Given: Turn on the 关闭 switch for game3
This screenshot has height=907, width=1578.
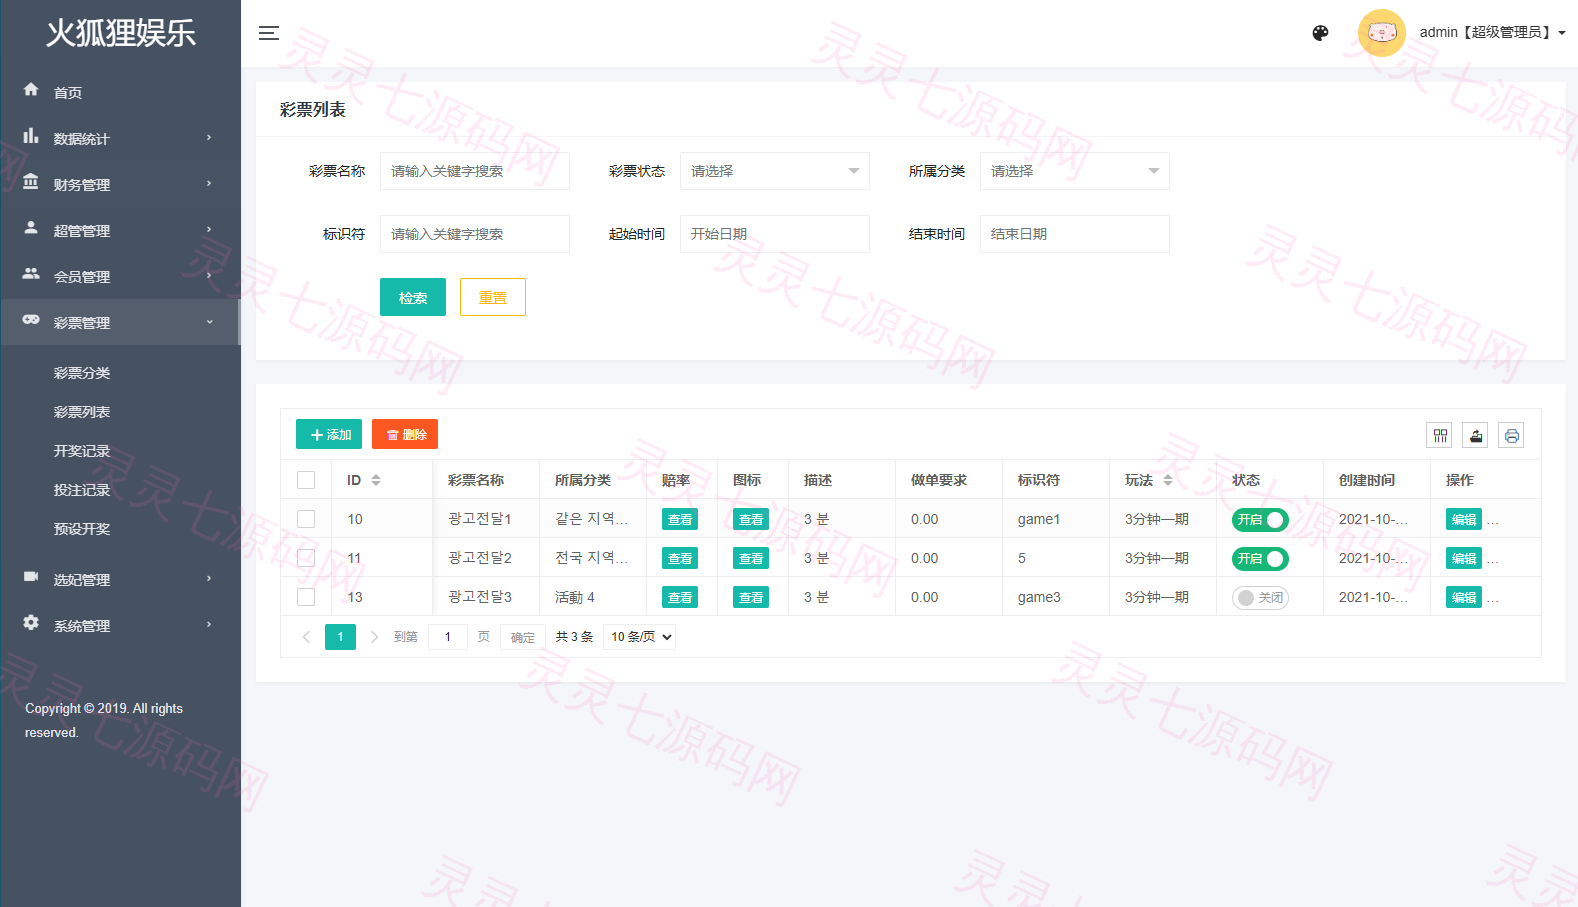Looking at the screenshot, I should [1260, 598].
